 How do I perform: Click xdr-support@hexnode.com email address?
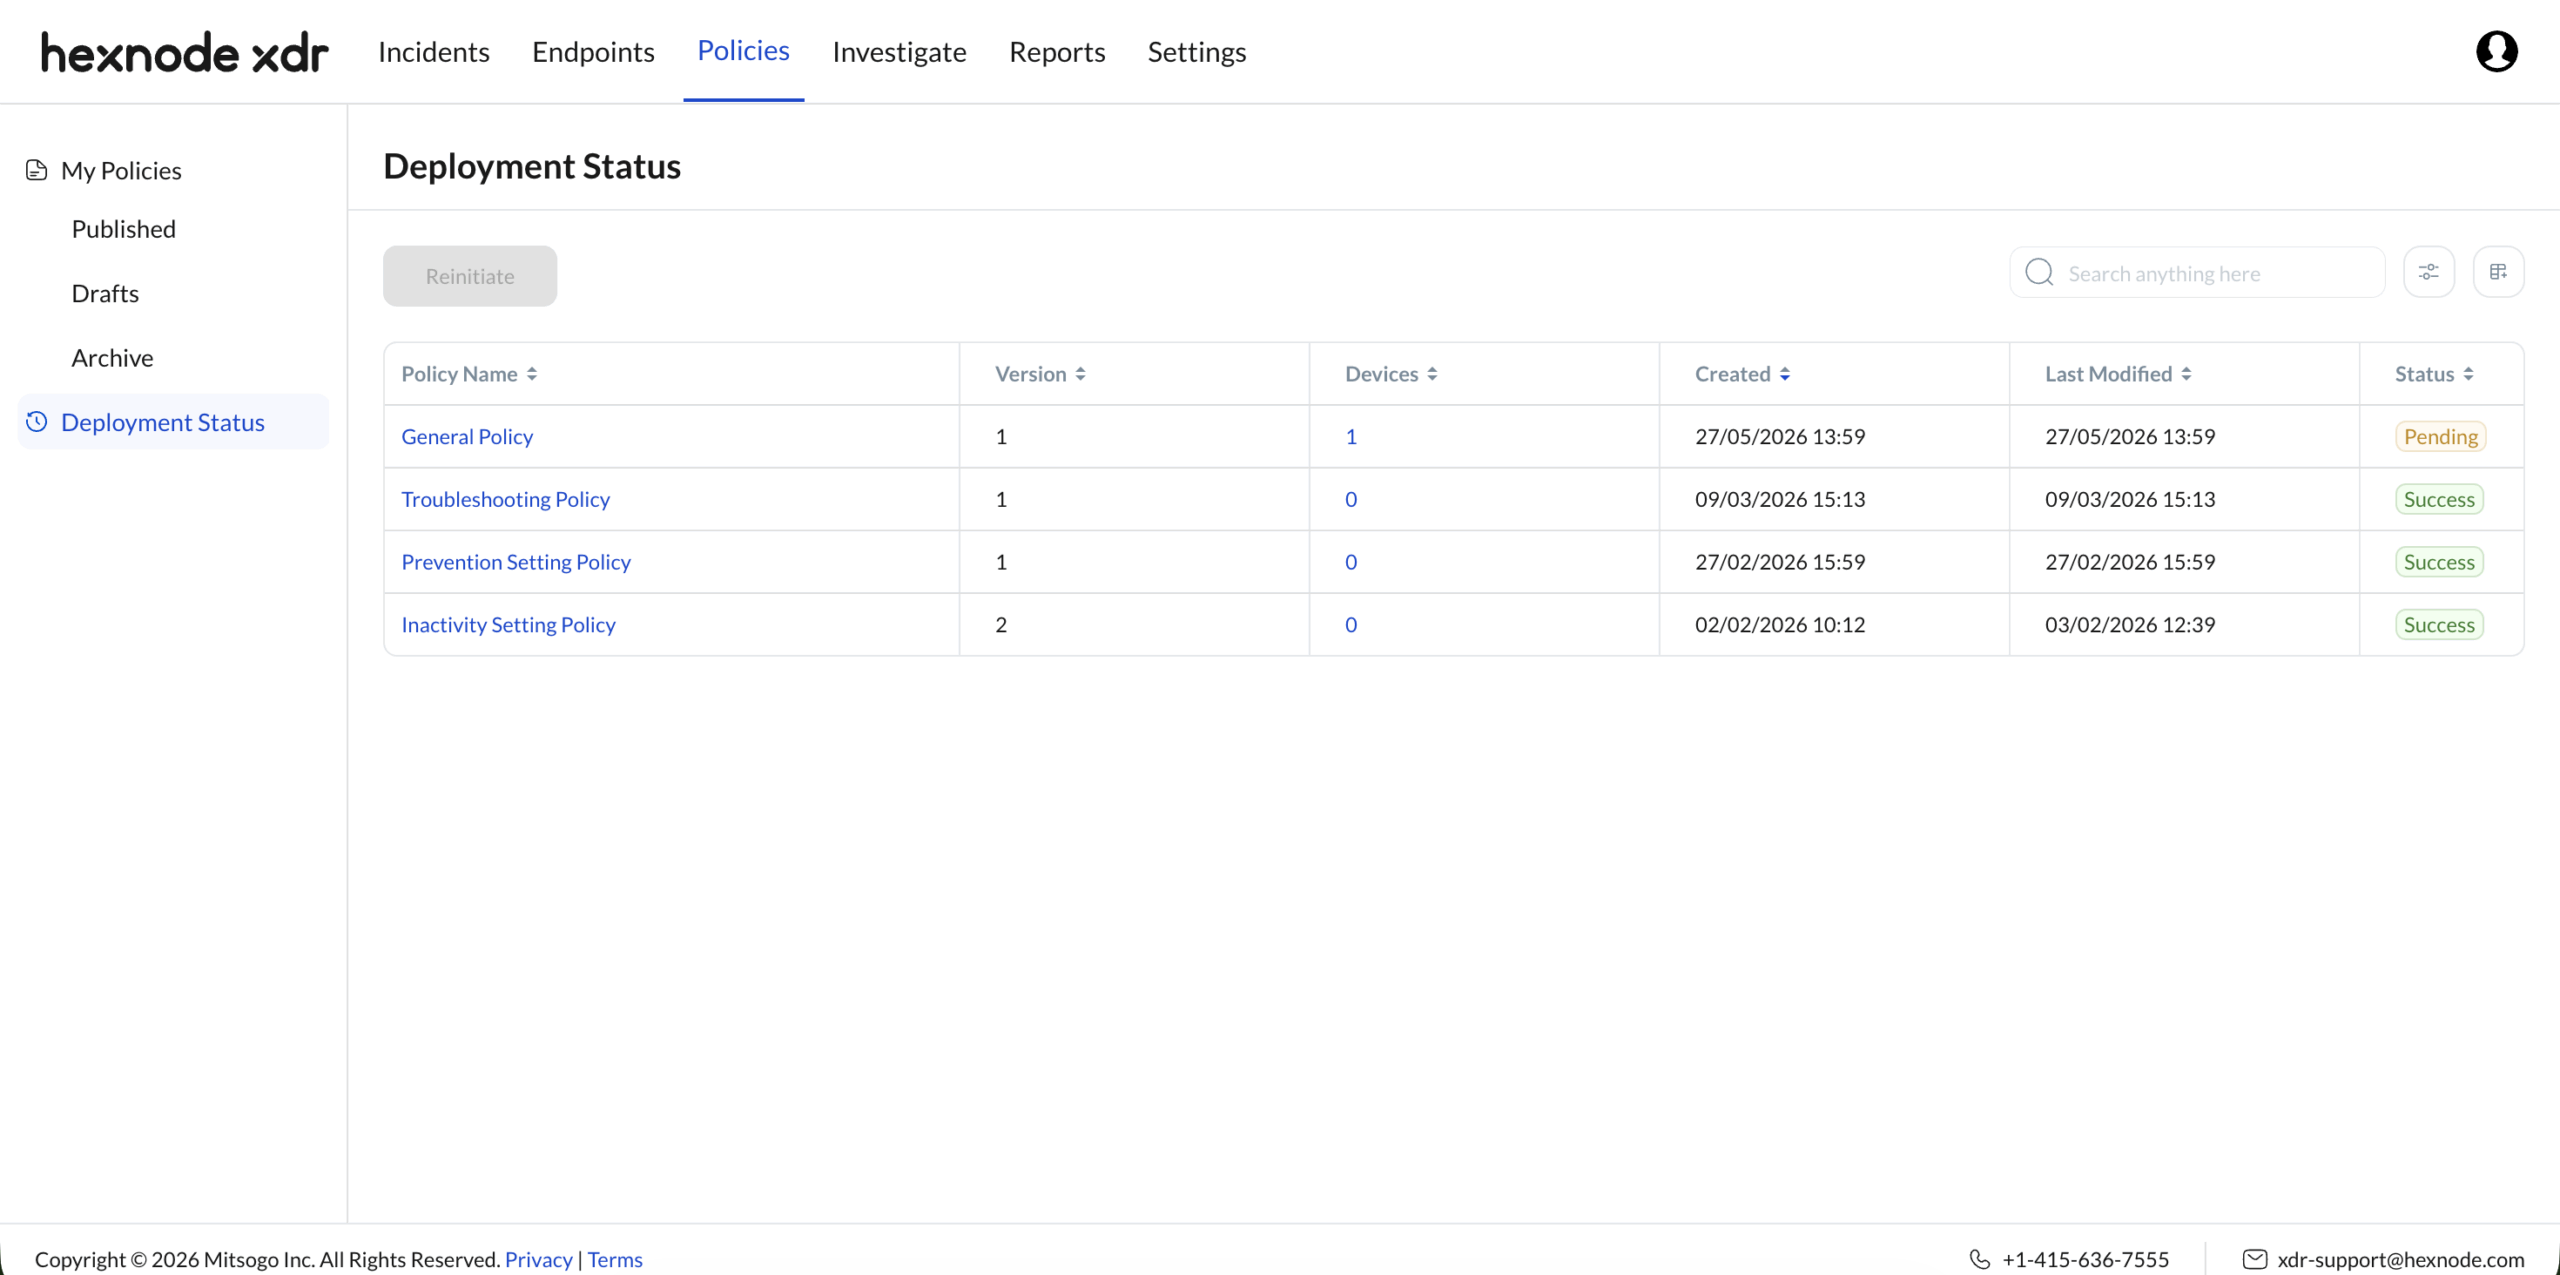click(x=2401, y=1259)
